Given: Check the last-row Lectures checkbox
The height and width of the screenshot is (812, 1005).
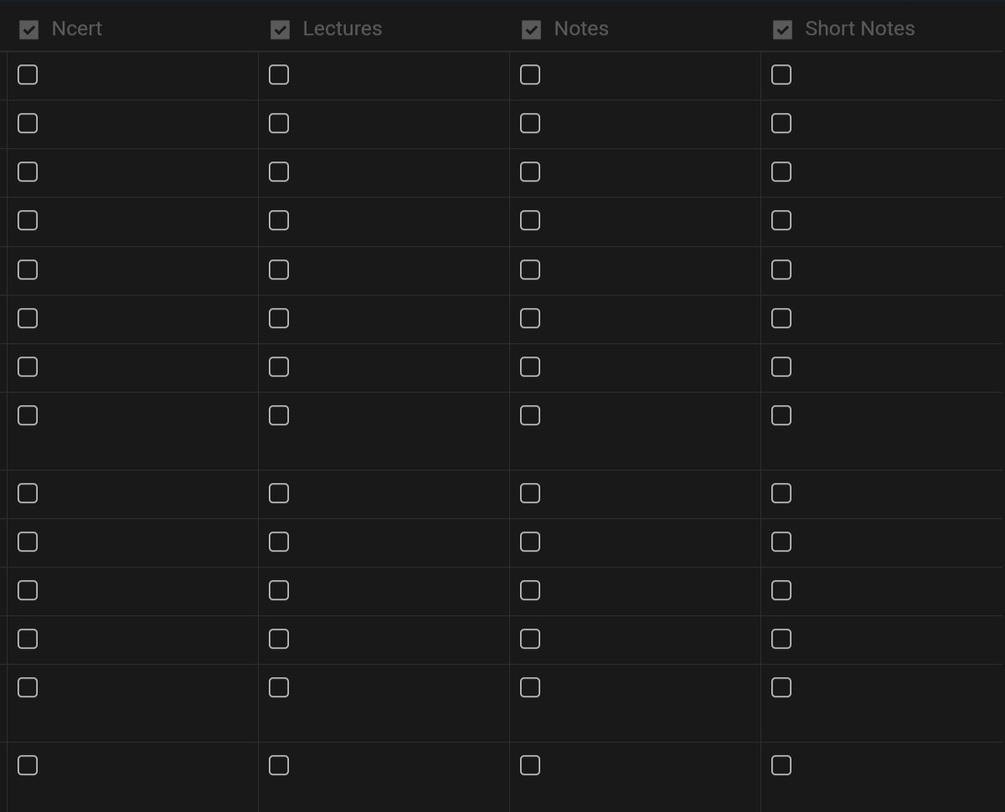Looking at the screenshot, I should (x=279, y=765).
